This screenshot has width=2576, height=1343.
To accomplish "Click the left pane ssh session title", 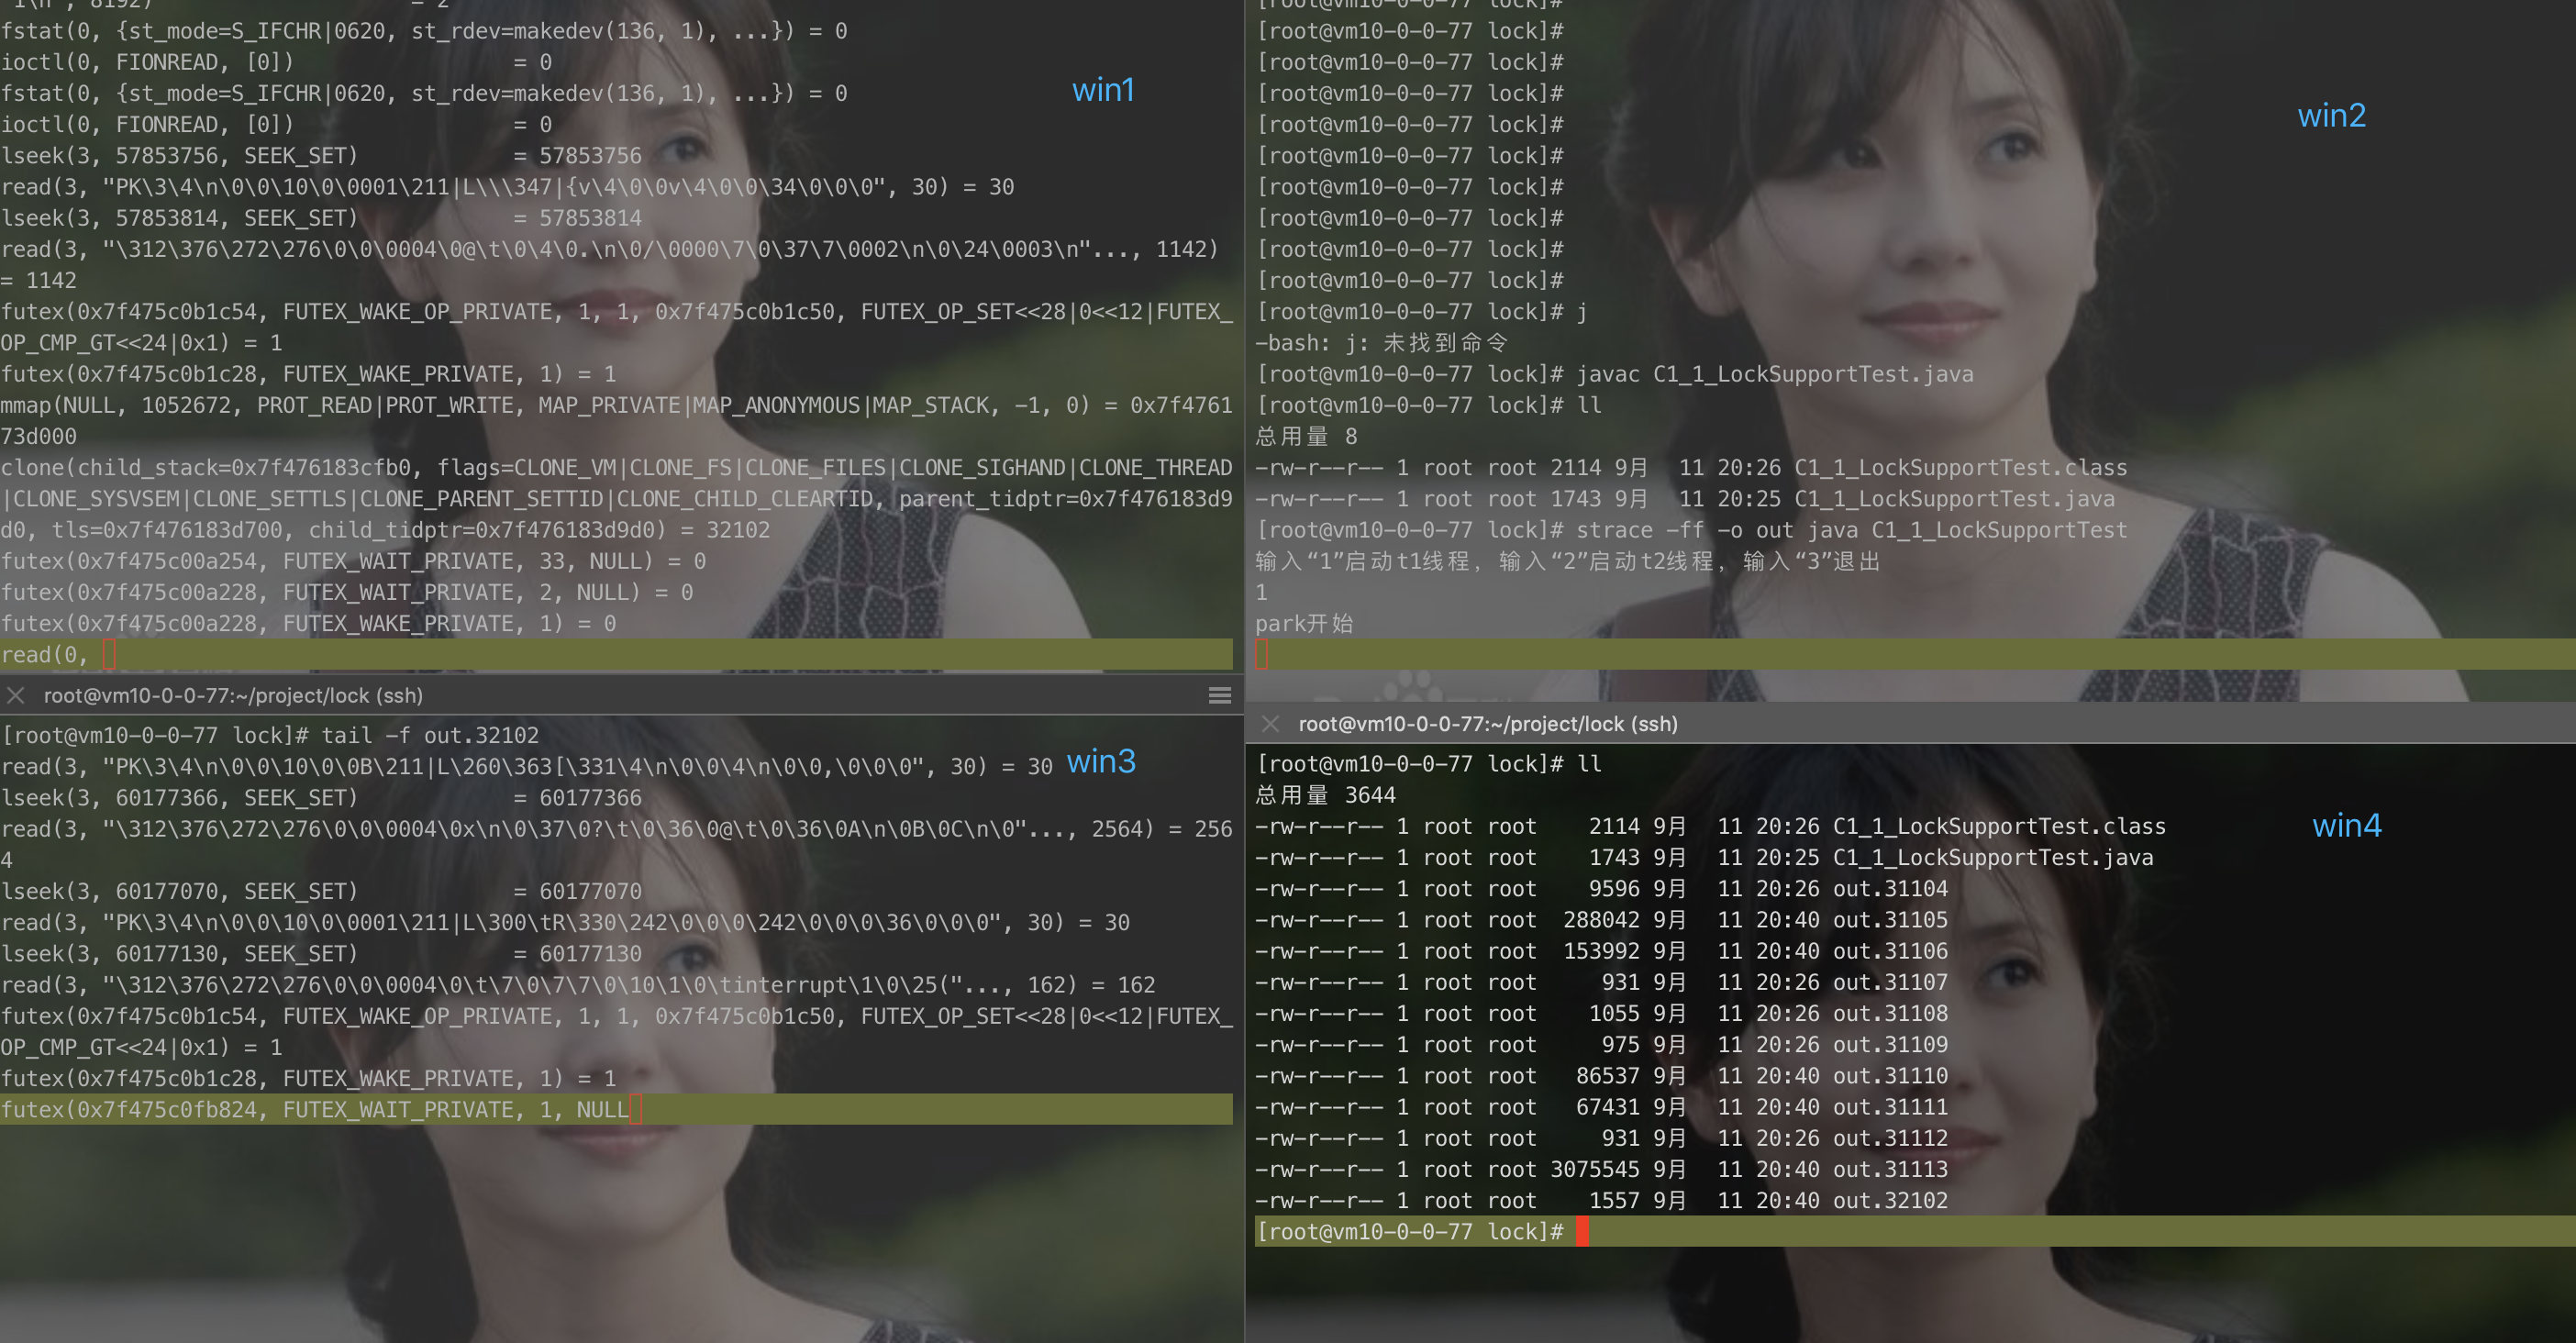I will pos(233,695).
